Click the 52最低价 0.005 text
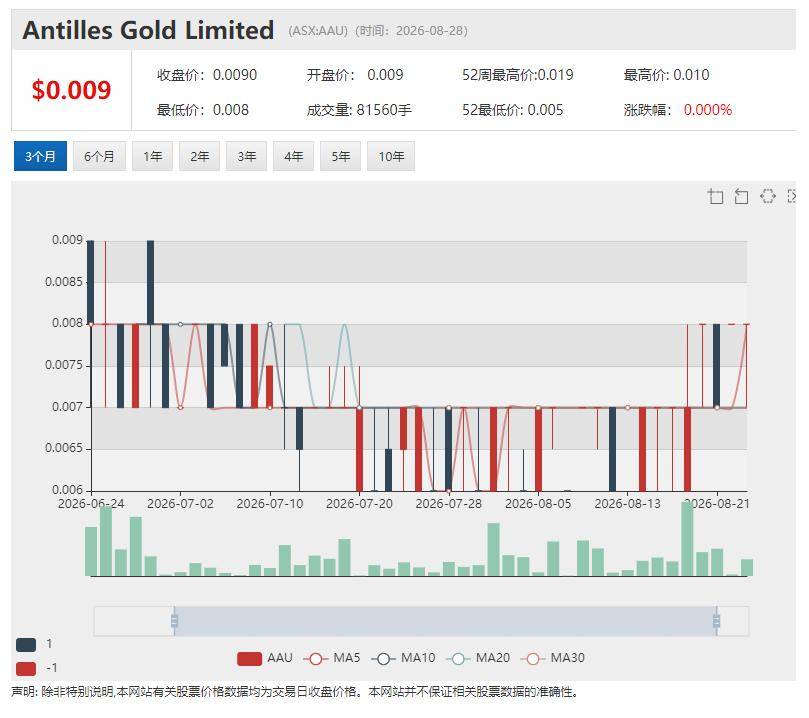 coord(512,110)
